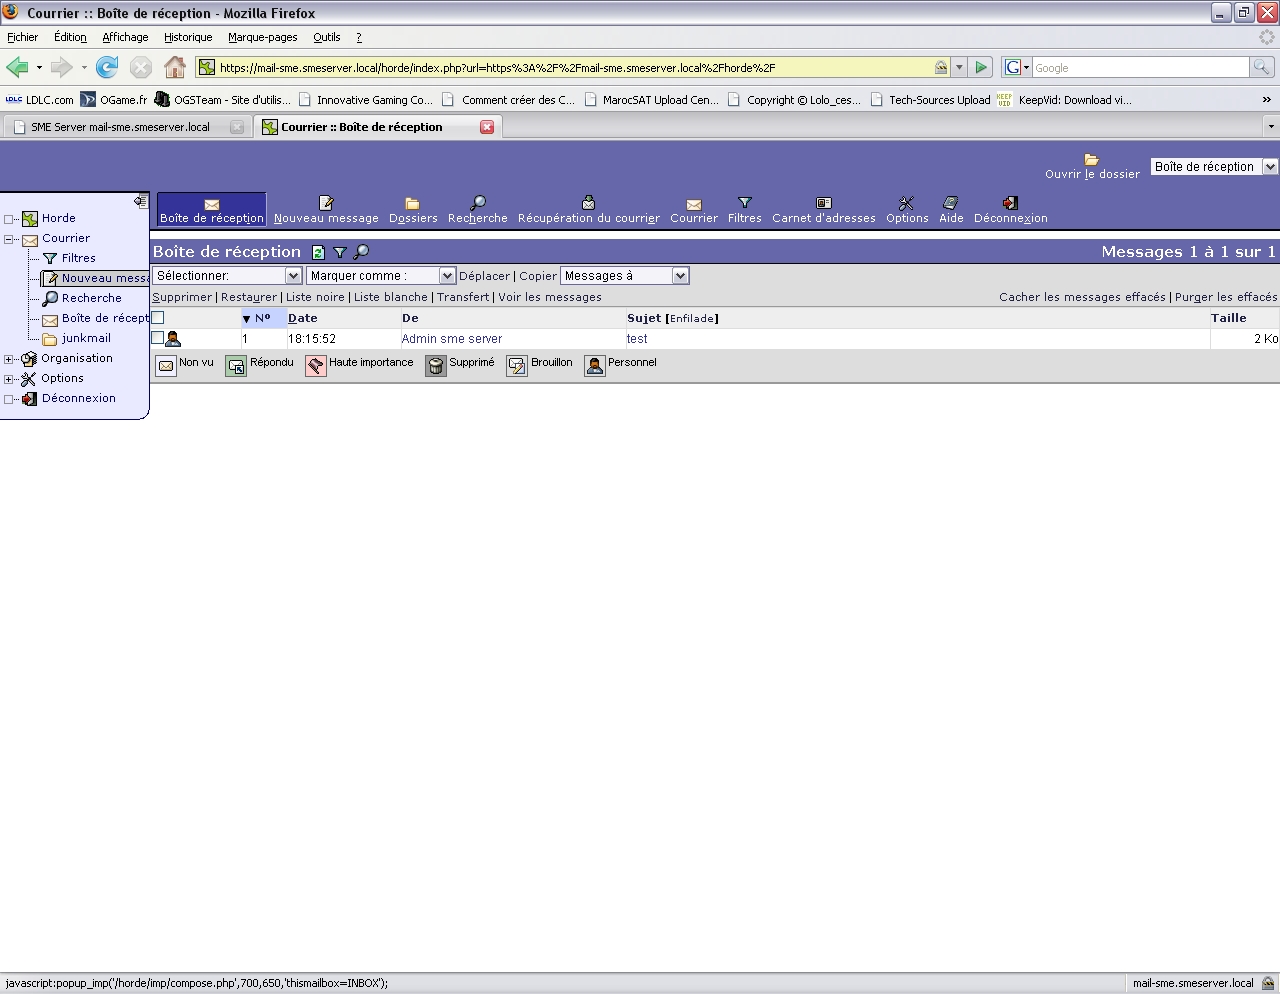1280x994 pixels.
Task: Refresh mailbox icon next to Boîte de réception title
Action: click(x=318, y=252)
